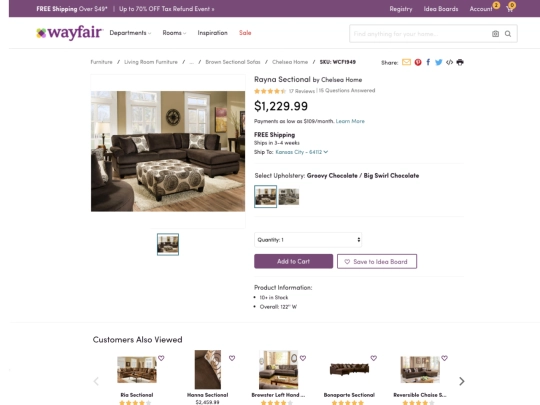Expand the Departments menu
This screenshot has width=540, height=405.
click(130, 33)
